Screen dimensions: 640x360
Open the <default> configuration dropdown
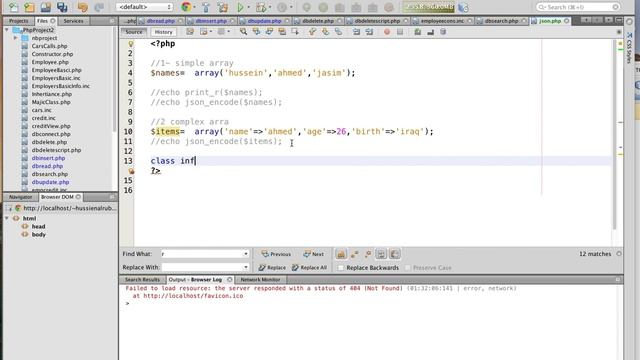point(144,7)
